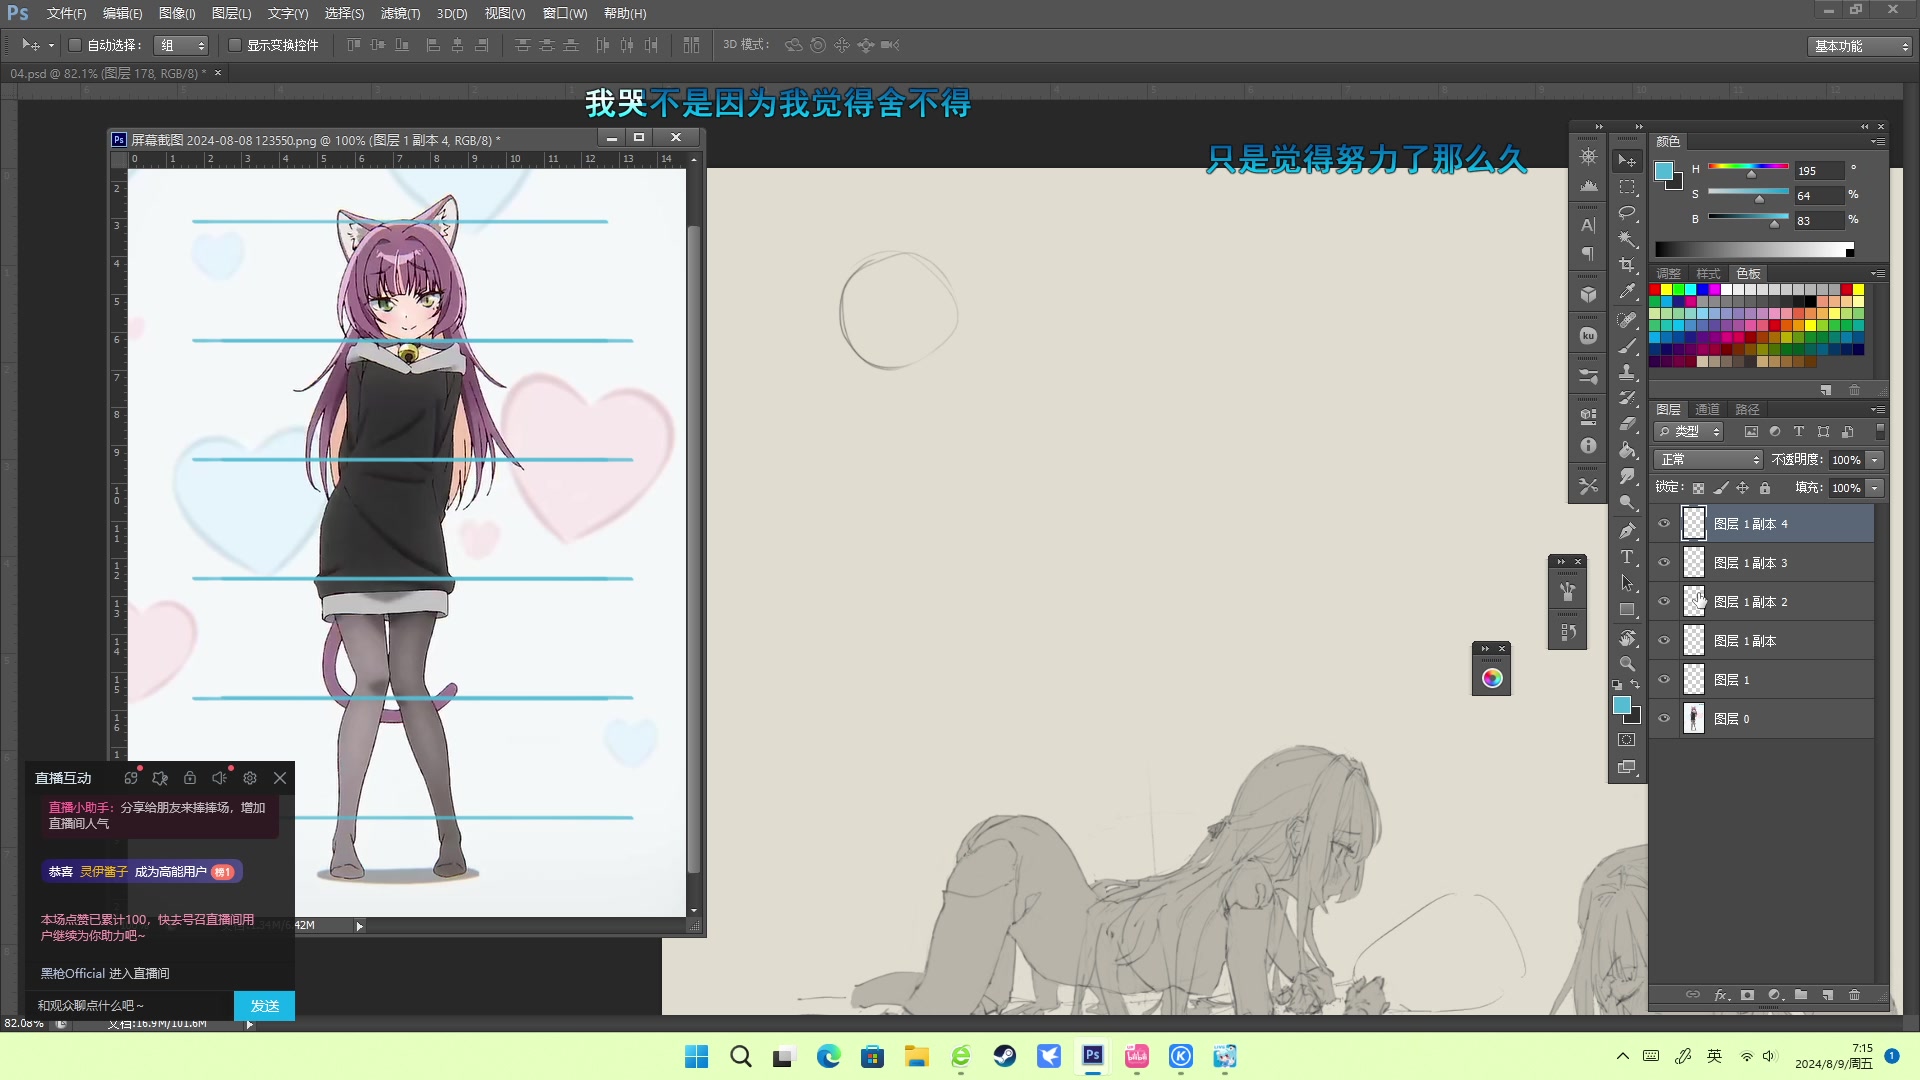Switch to the 调整 tab
This screenshot has width=1920, height=1080.
[x=1669, y=273]
